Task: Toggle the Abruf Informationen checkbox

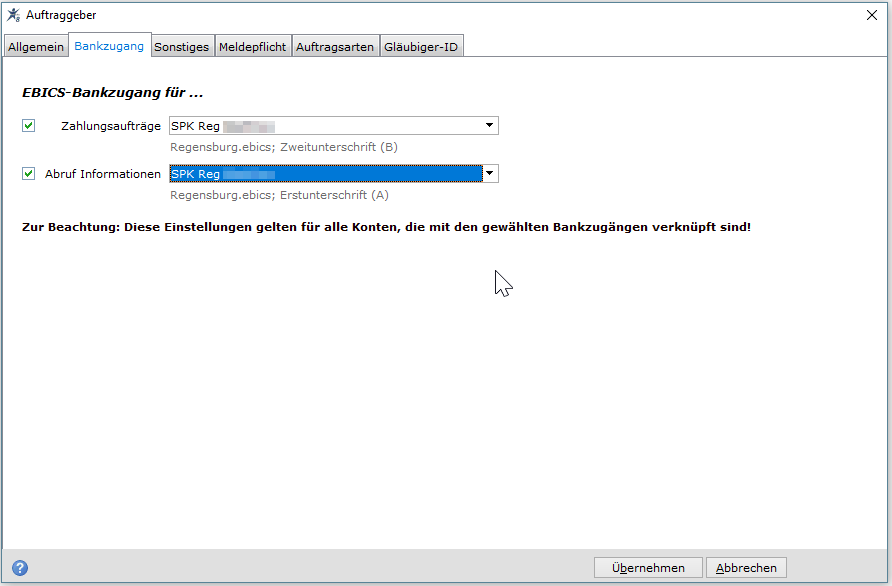Action: coord(28,173)
